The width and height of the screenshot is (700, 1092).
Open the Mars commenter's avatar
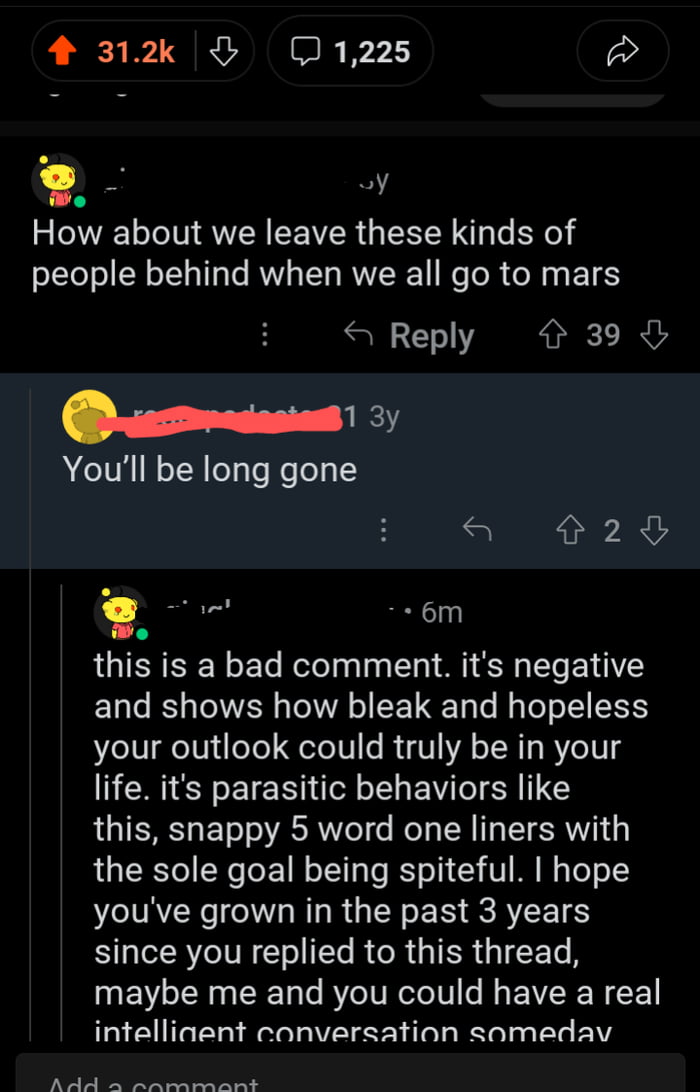tap(59, 181)
